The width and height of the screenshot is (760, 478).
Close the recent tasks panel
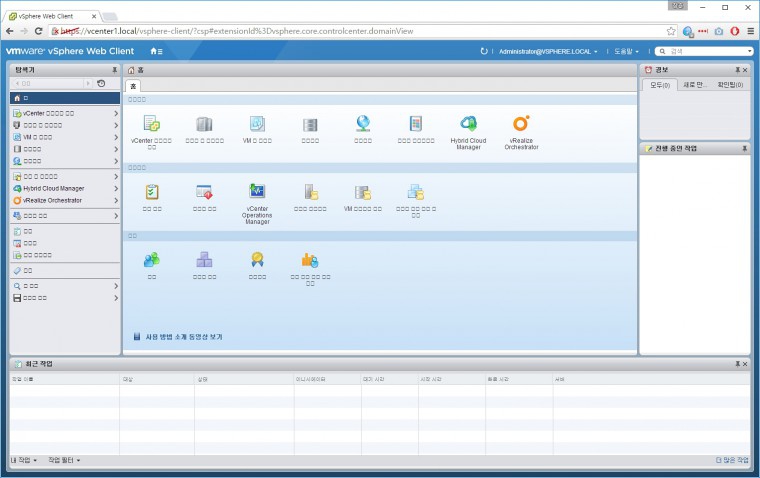[x=745, y=364]
